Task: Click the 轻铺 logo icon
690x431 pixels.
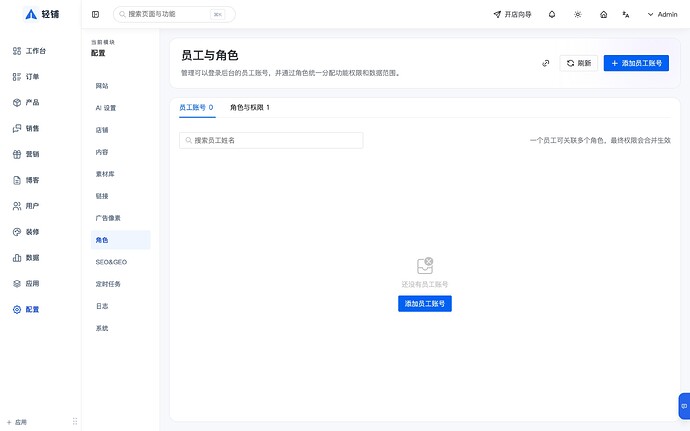Action: coord(31,14)
